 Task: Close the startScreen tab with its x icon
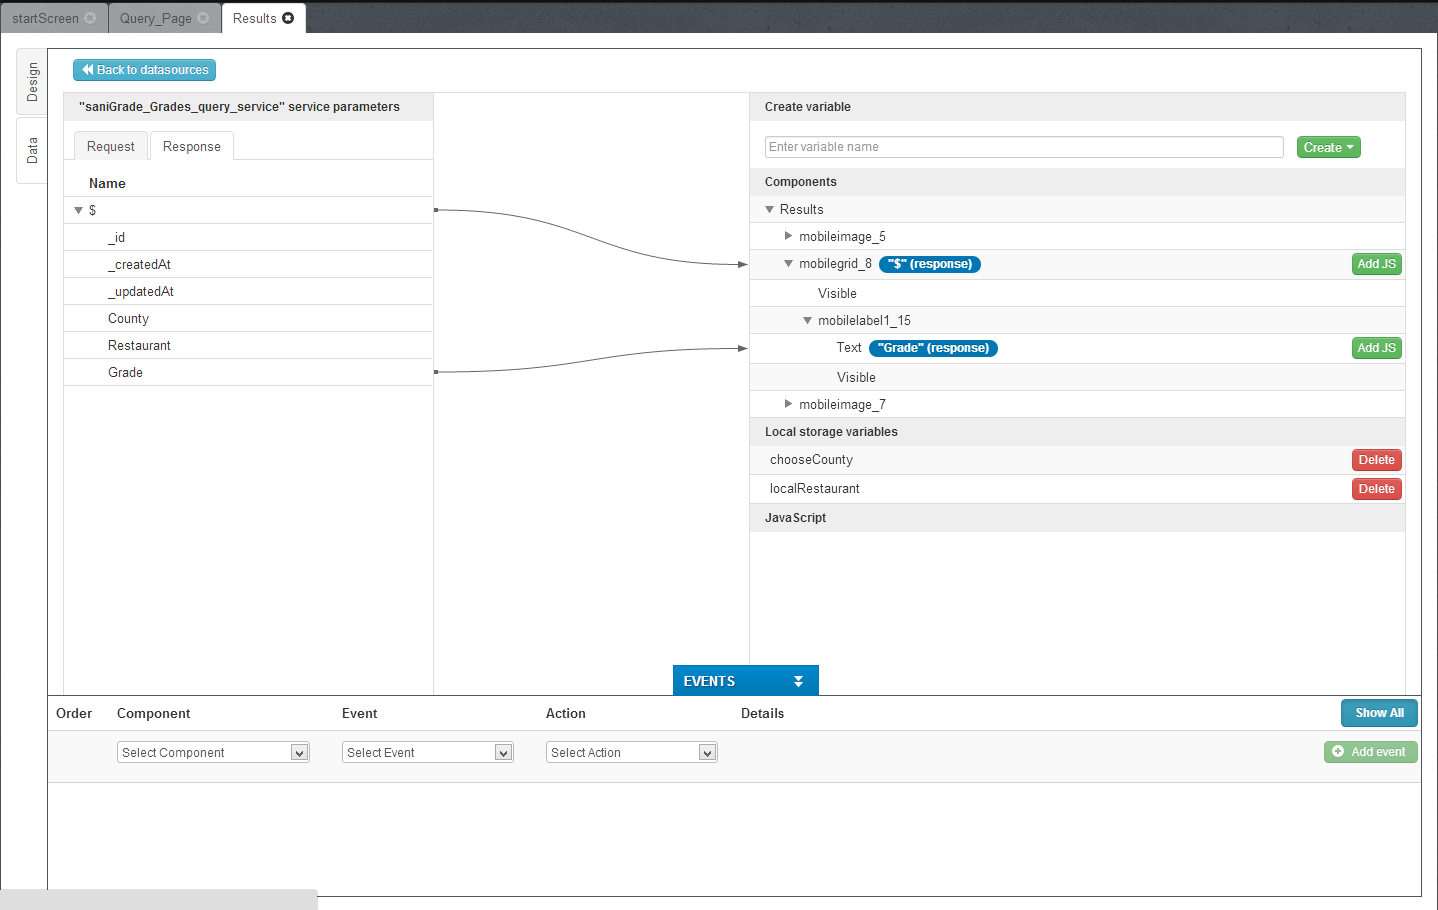[x=90, y=18]
